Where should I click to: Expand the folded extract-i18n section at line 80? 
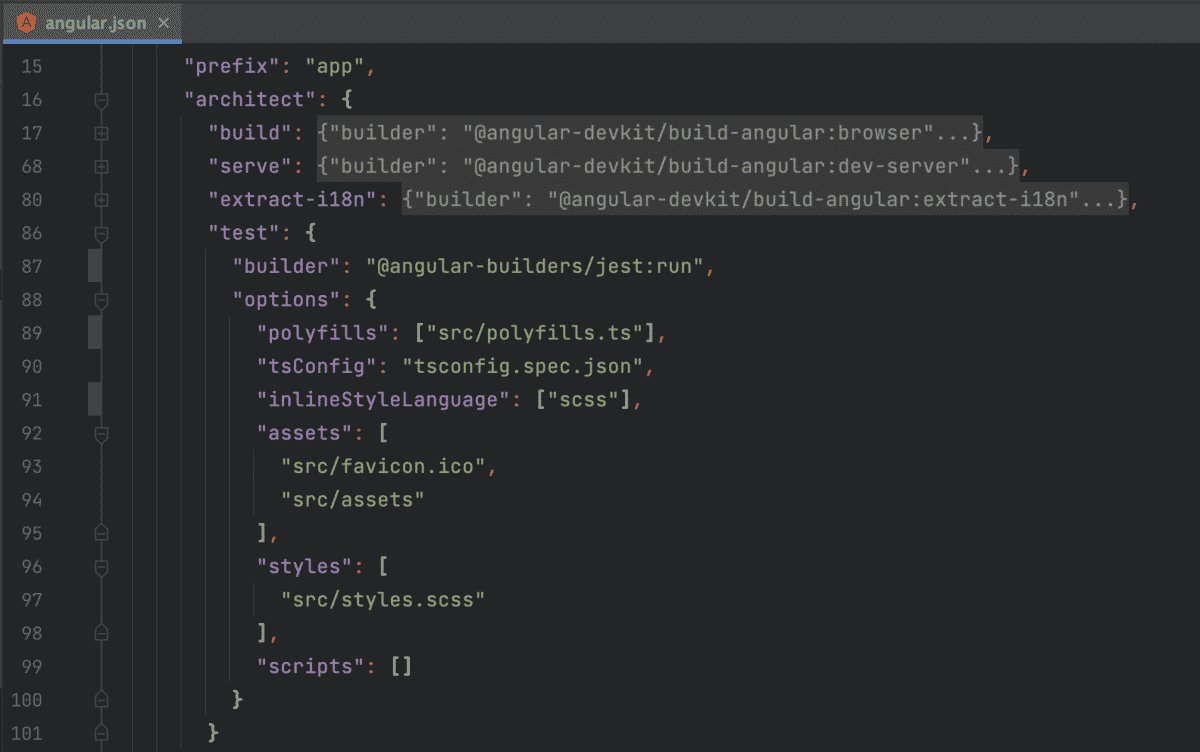(x=100, y=199)
